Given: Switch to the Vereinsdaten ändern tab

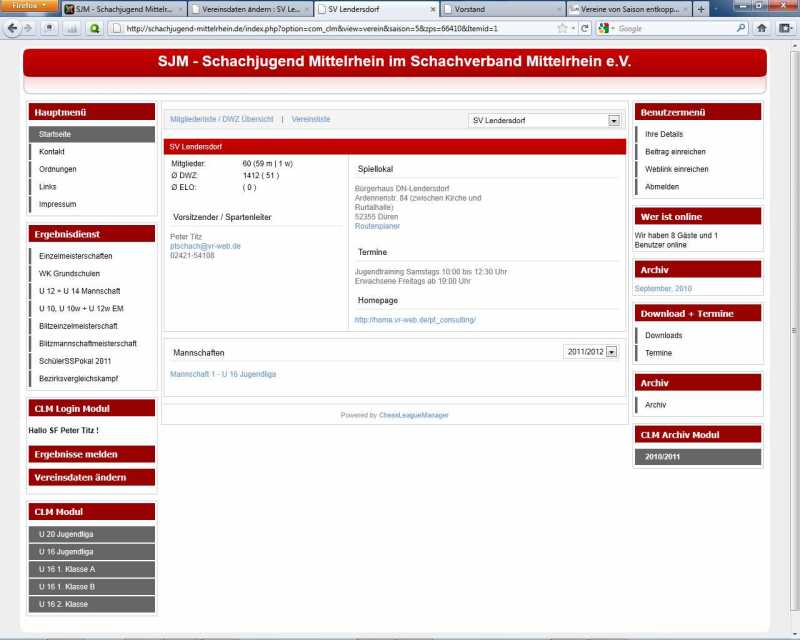Looking at the screenshot, I should pyautogui.click(x=248, y=9).
